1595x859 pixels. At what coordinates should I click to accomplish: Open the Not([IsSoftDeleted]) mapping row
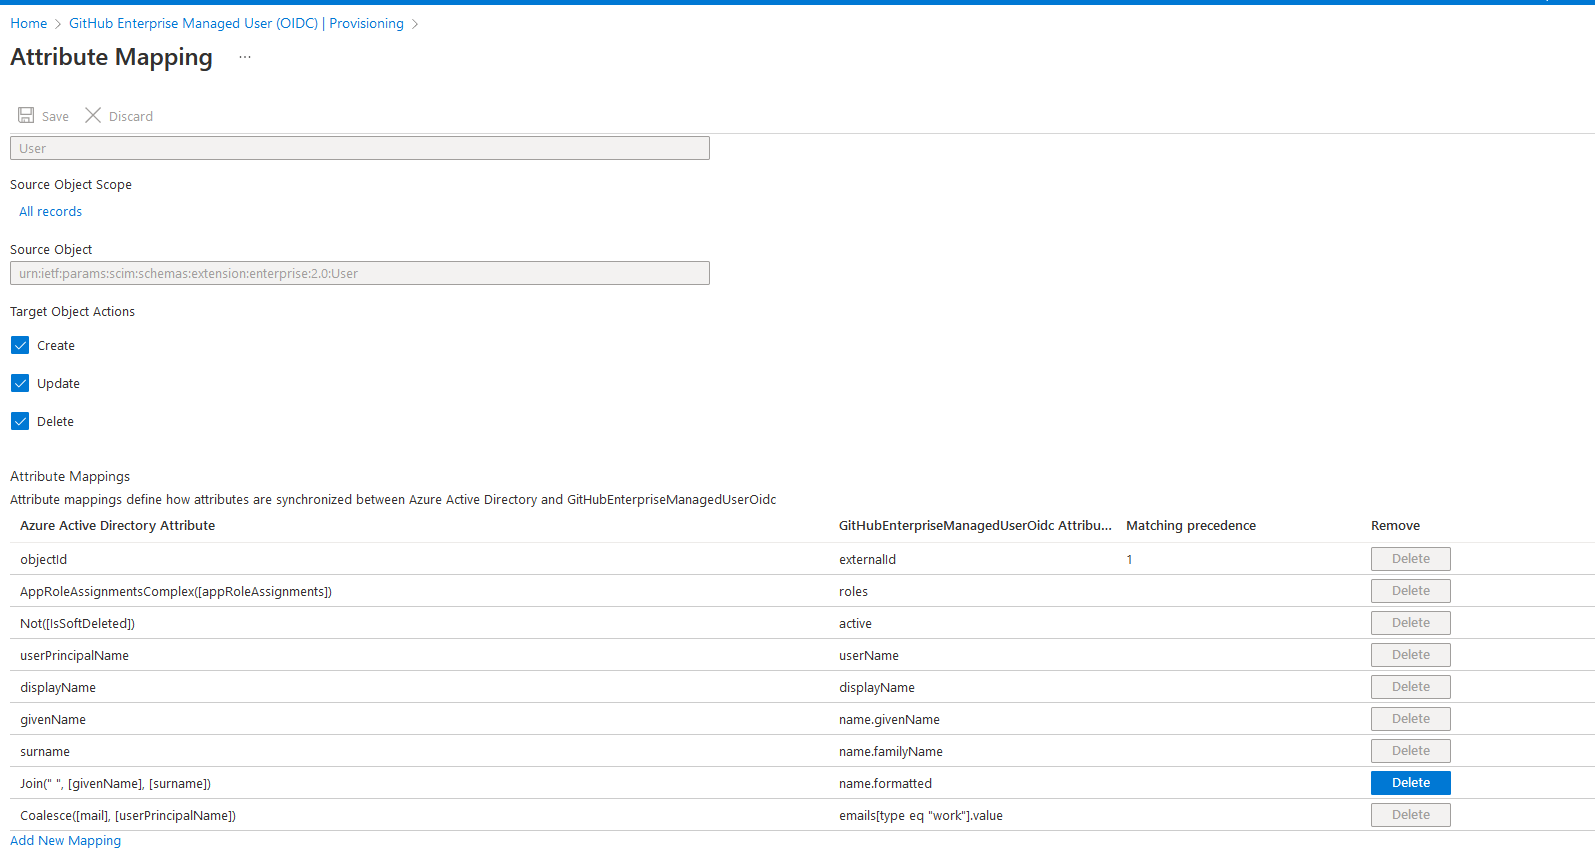[x=78, y=623]
